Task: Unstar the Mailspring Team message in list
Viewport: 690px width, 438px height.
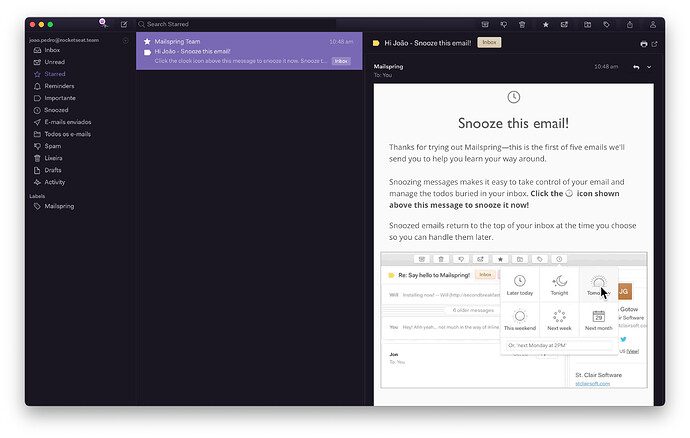Action: pos(147,41)
